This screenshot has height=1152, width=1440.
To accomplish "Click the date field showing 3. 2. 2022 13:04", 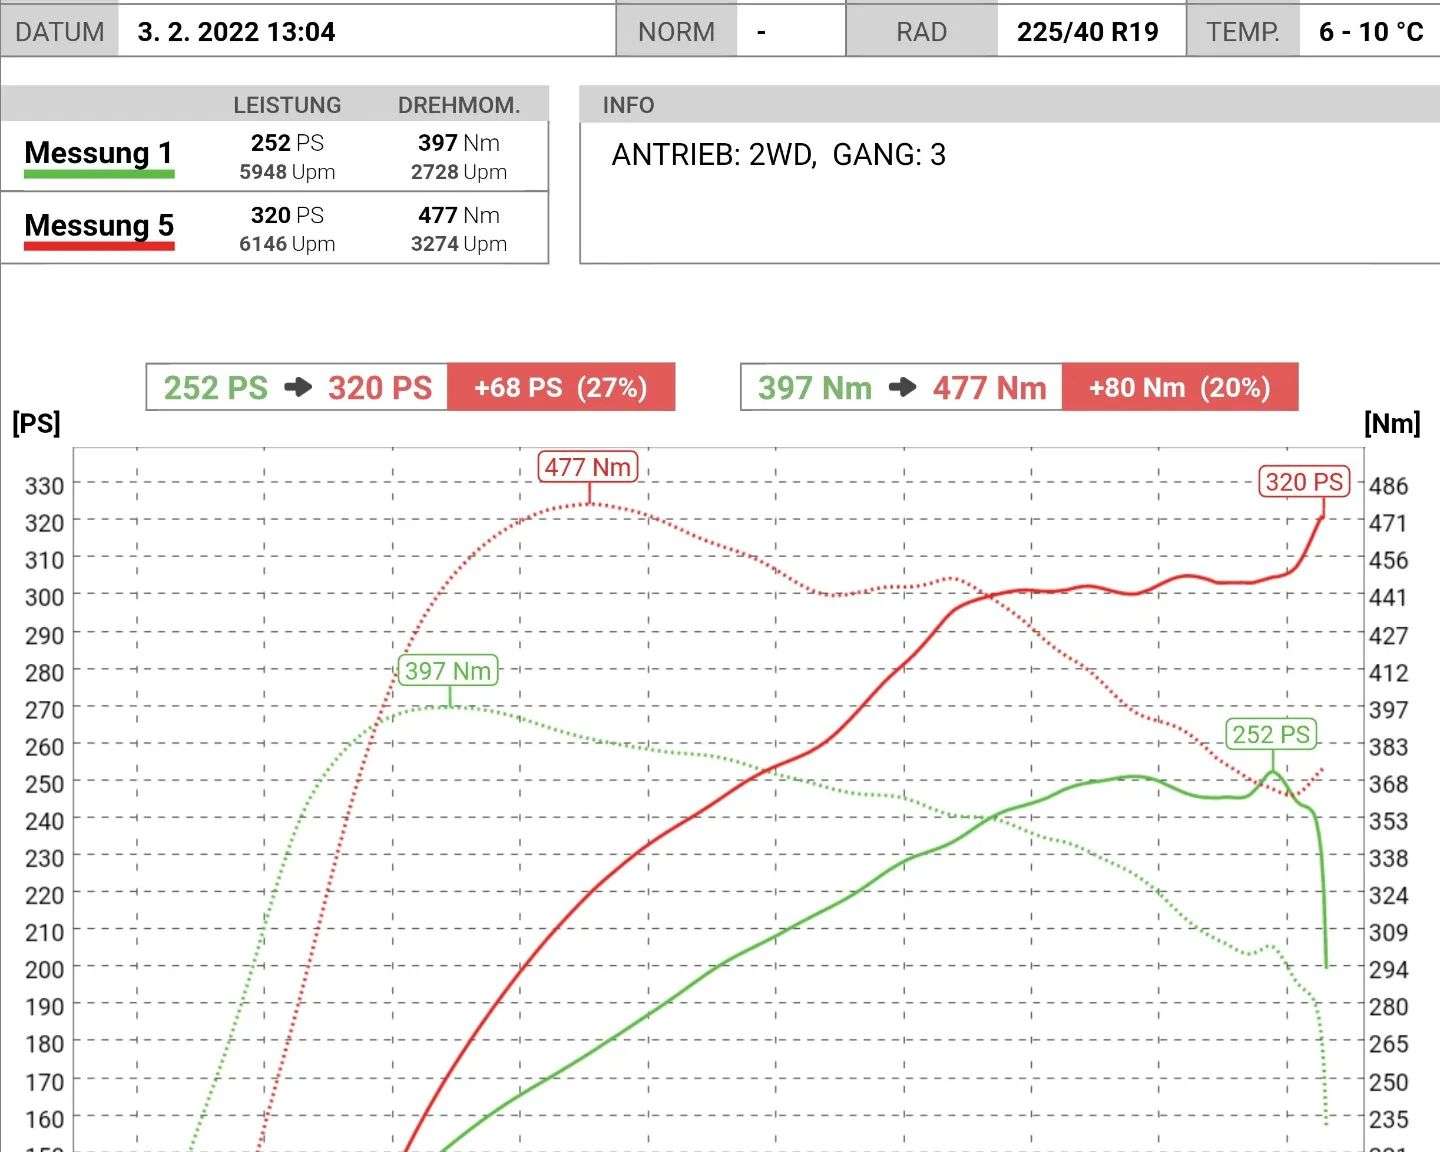I will 237,32.
